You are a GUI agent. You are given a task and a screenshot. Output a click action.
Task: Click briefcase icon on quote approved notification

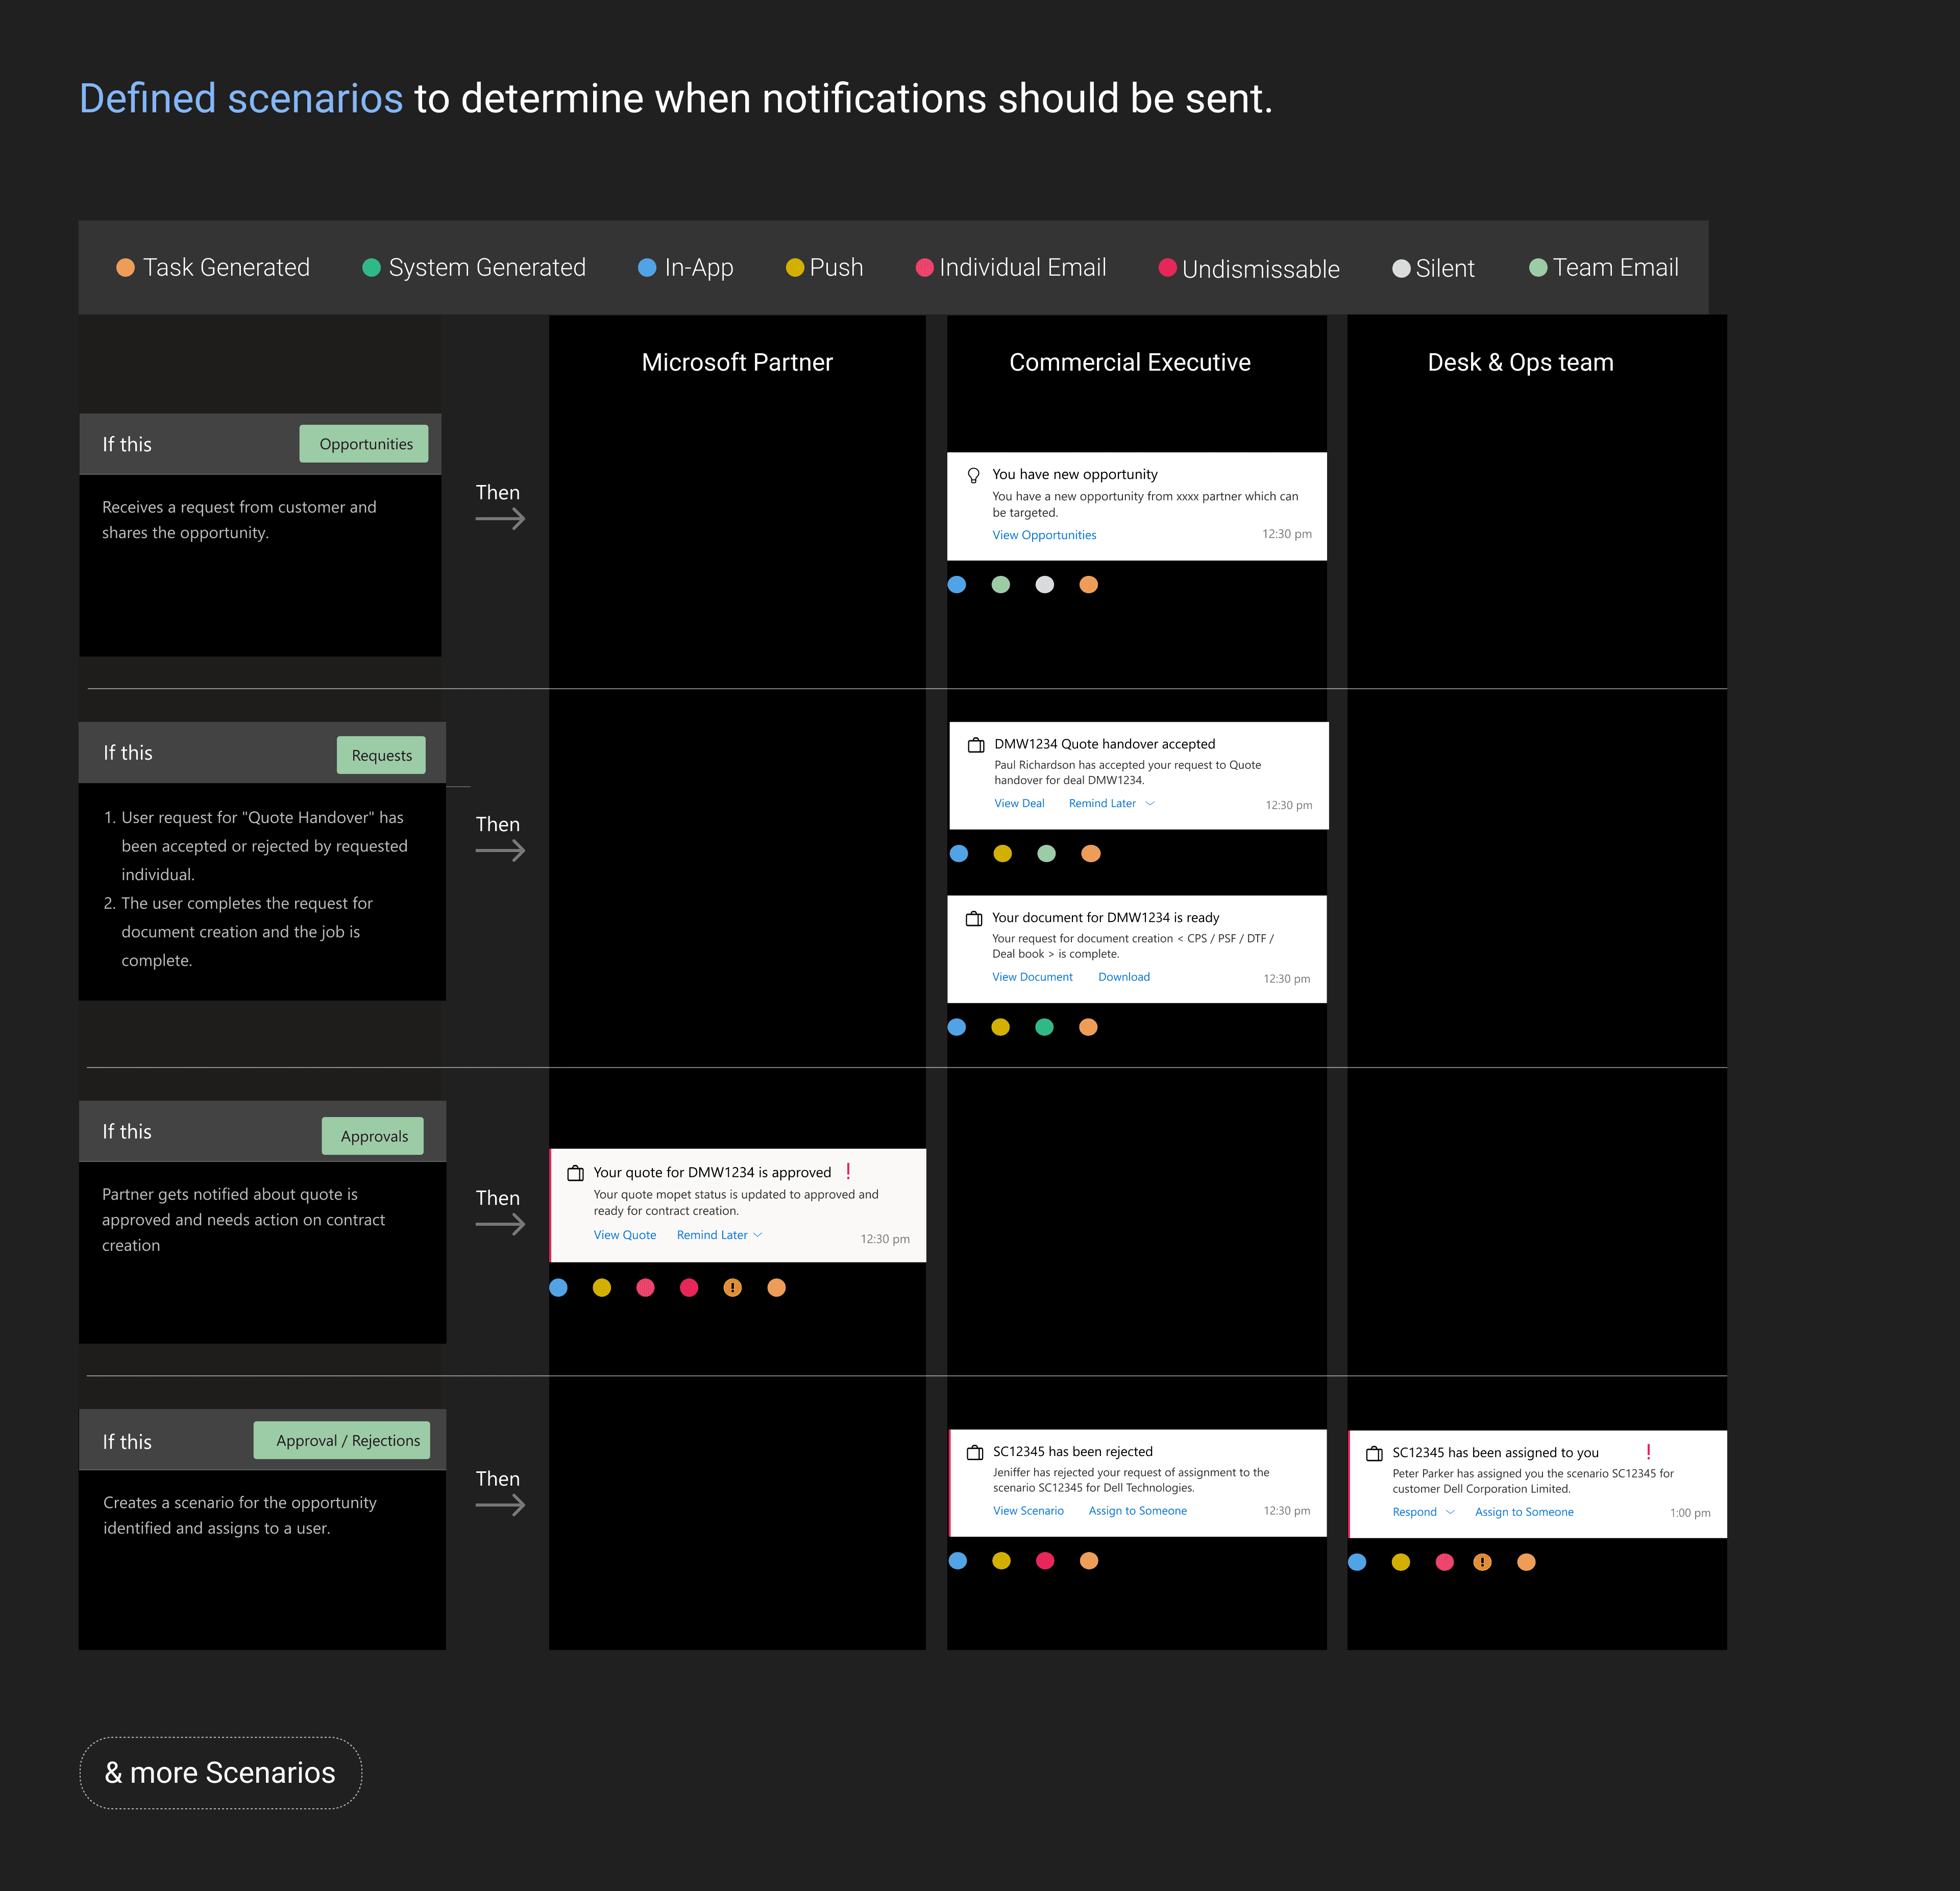[575, 1173]
